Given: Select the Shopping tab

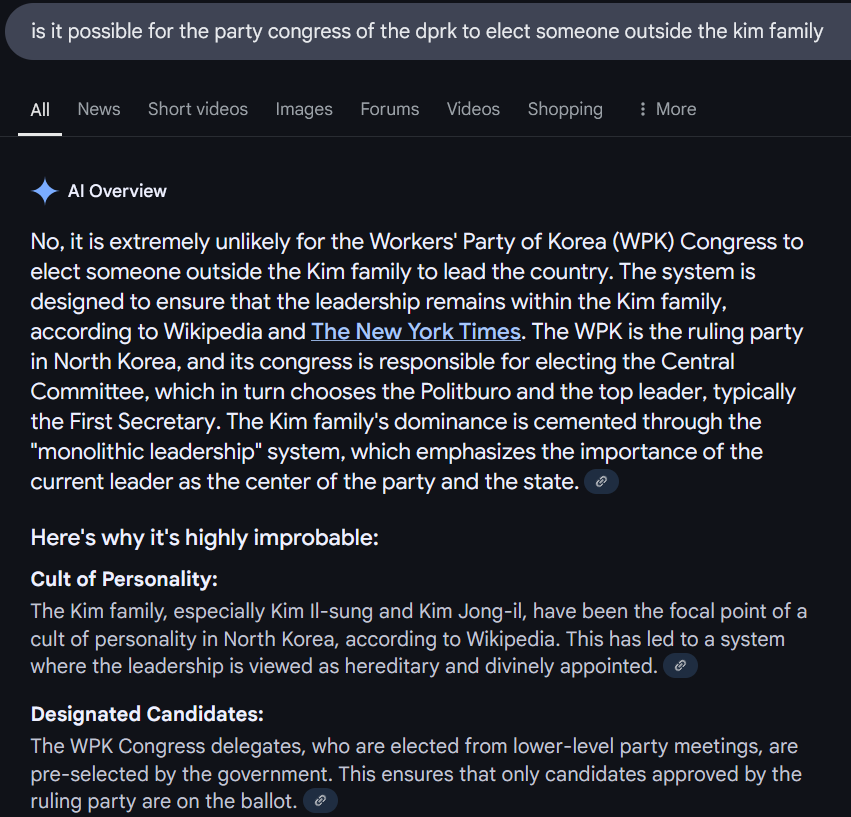Looking at the screenshot, I should coord(565,110).
